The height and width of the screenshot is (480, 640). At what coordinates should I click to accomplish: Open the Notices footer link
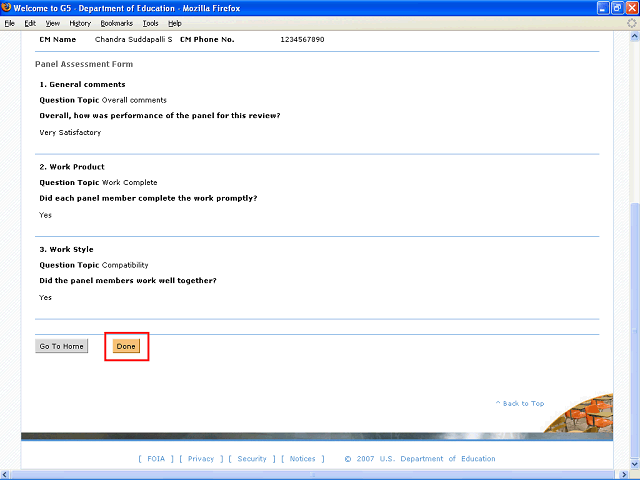coord(302,459)
